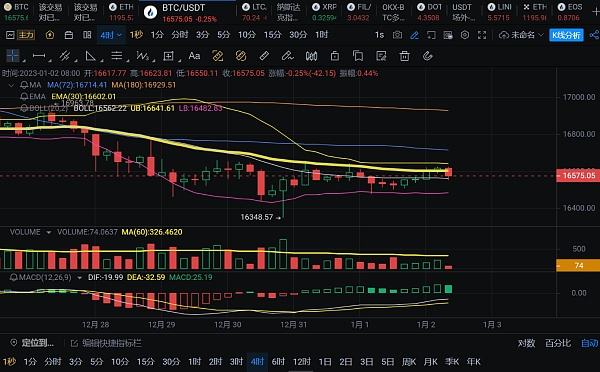Click the first orange magnet link tool
600x372 pixels.
tap(217, 56)
